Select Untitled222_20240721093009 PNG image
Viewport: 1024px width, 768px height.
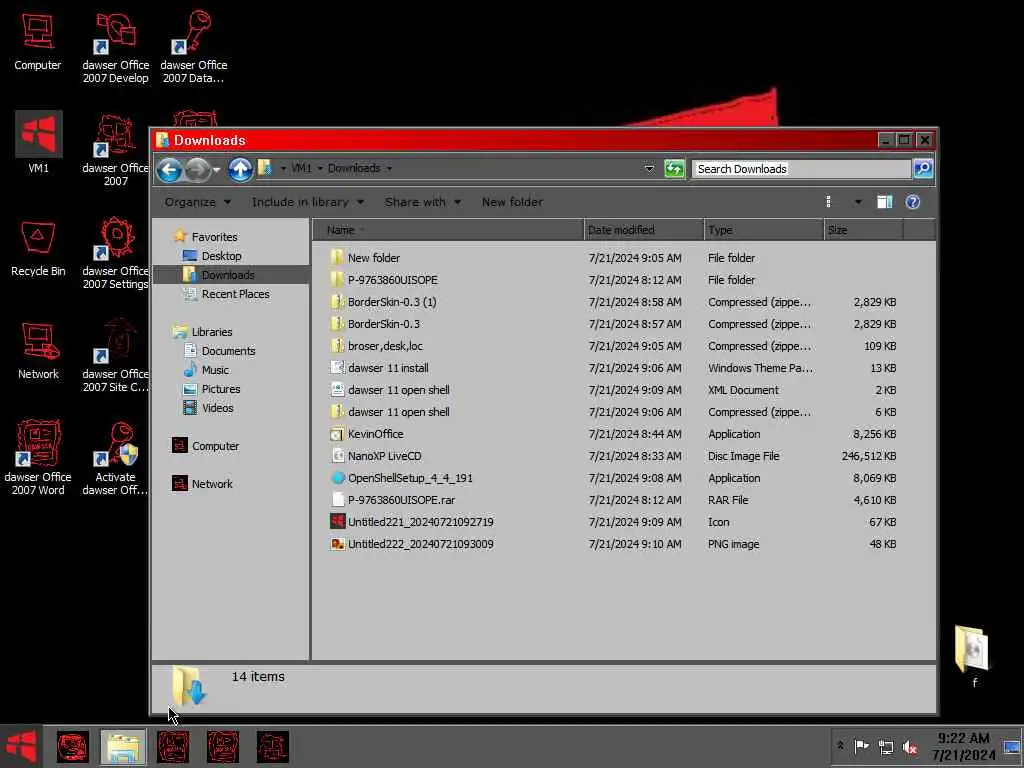click(x=614, y=544)
